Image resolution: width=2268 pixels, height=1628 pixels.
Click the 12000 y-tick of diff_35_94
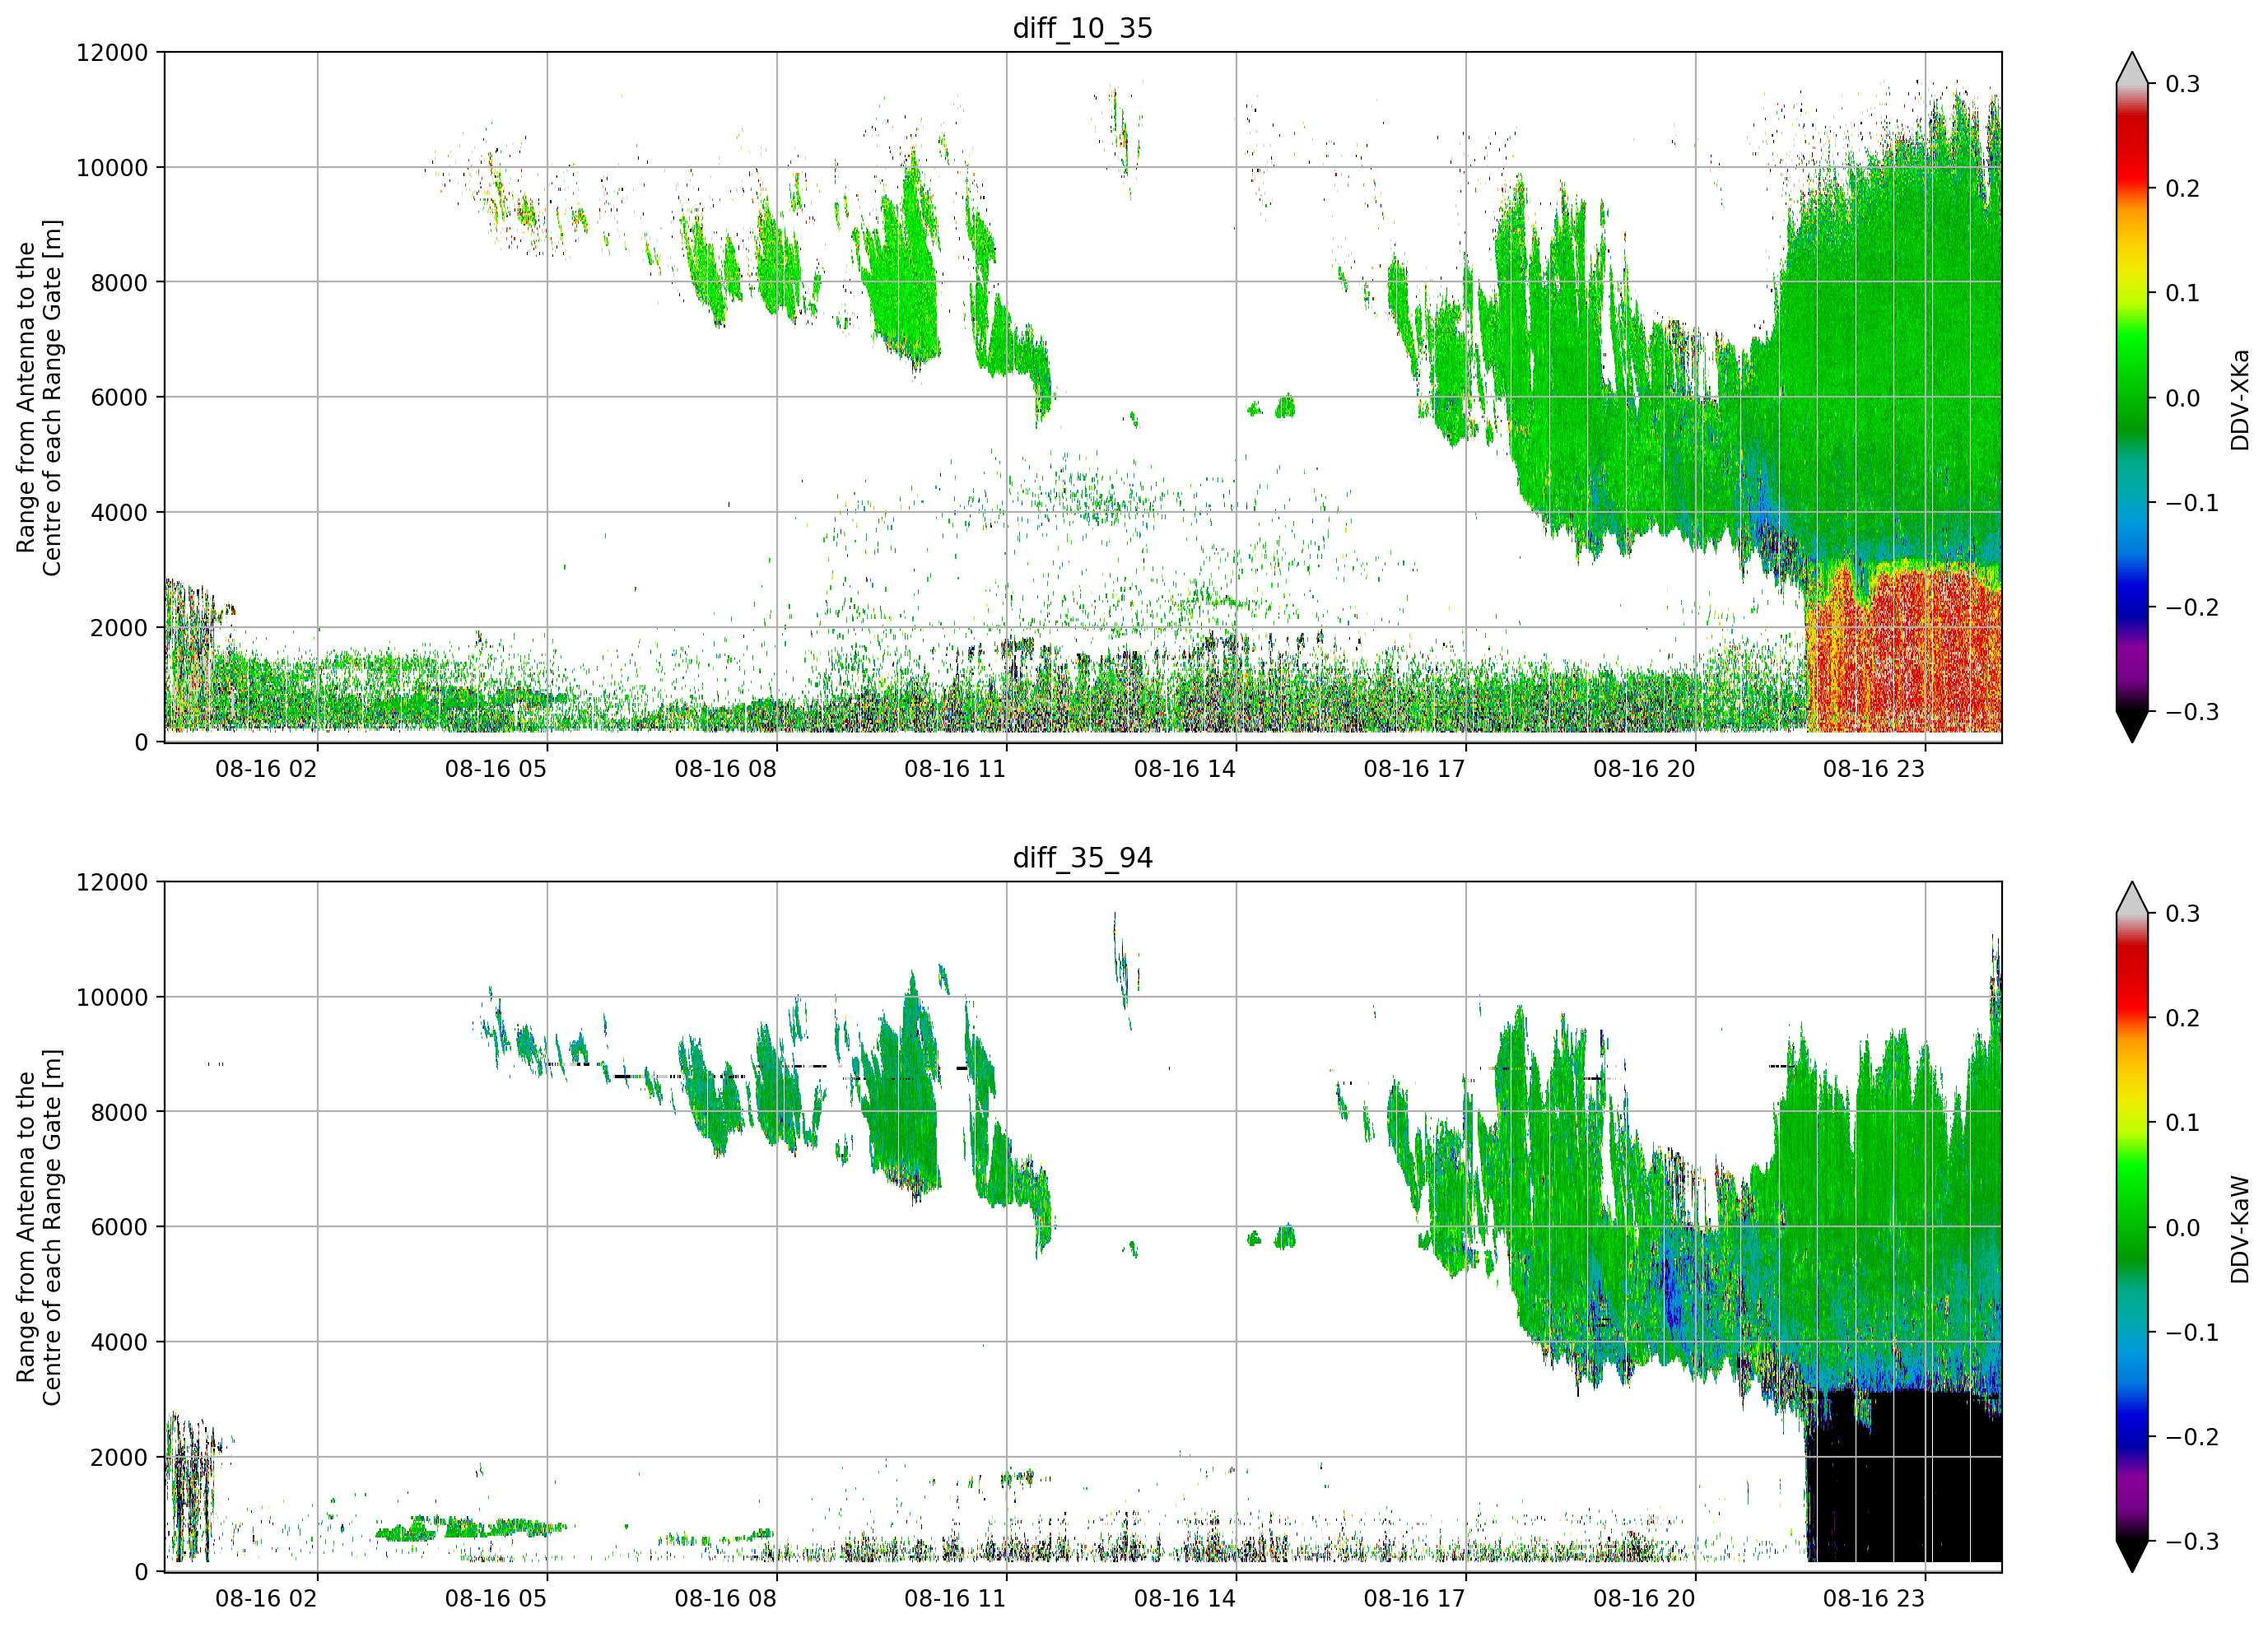pyautogui.click(x=112, y=883)
